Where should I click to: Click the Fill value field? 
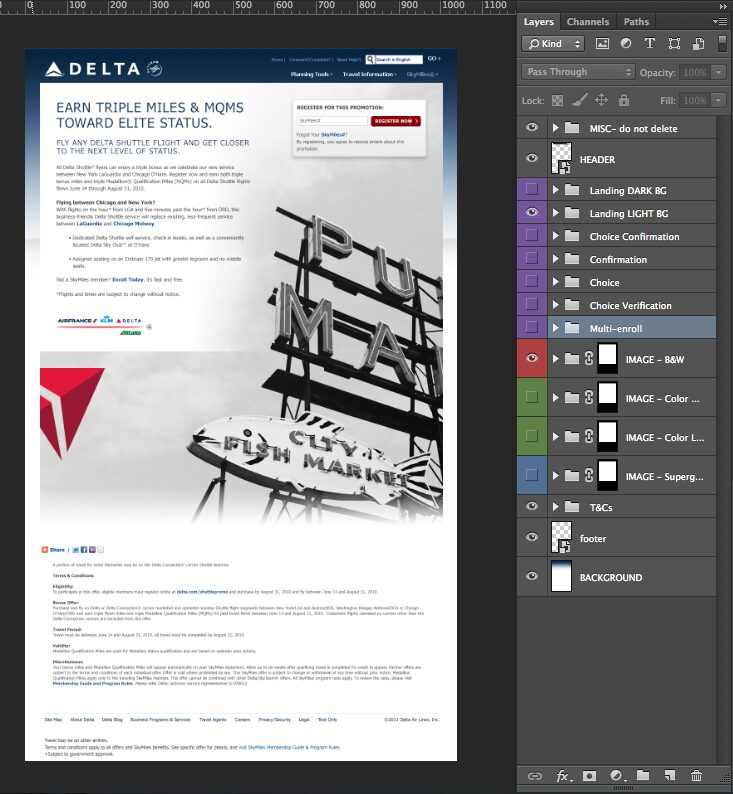[x=695, y=100]
